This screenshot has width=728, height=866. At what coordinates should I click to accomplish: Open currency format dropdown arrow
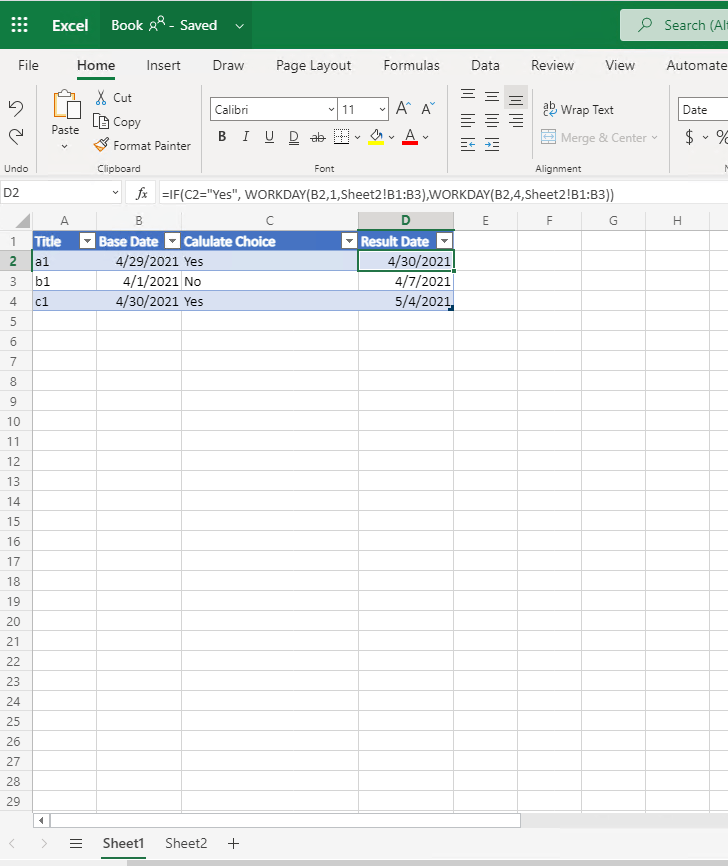705,137
